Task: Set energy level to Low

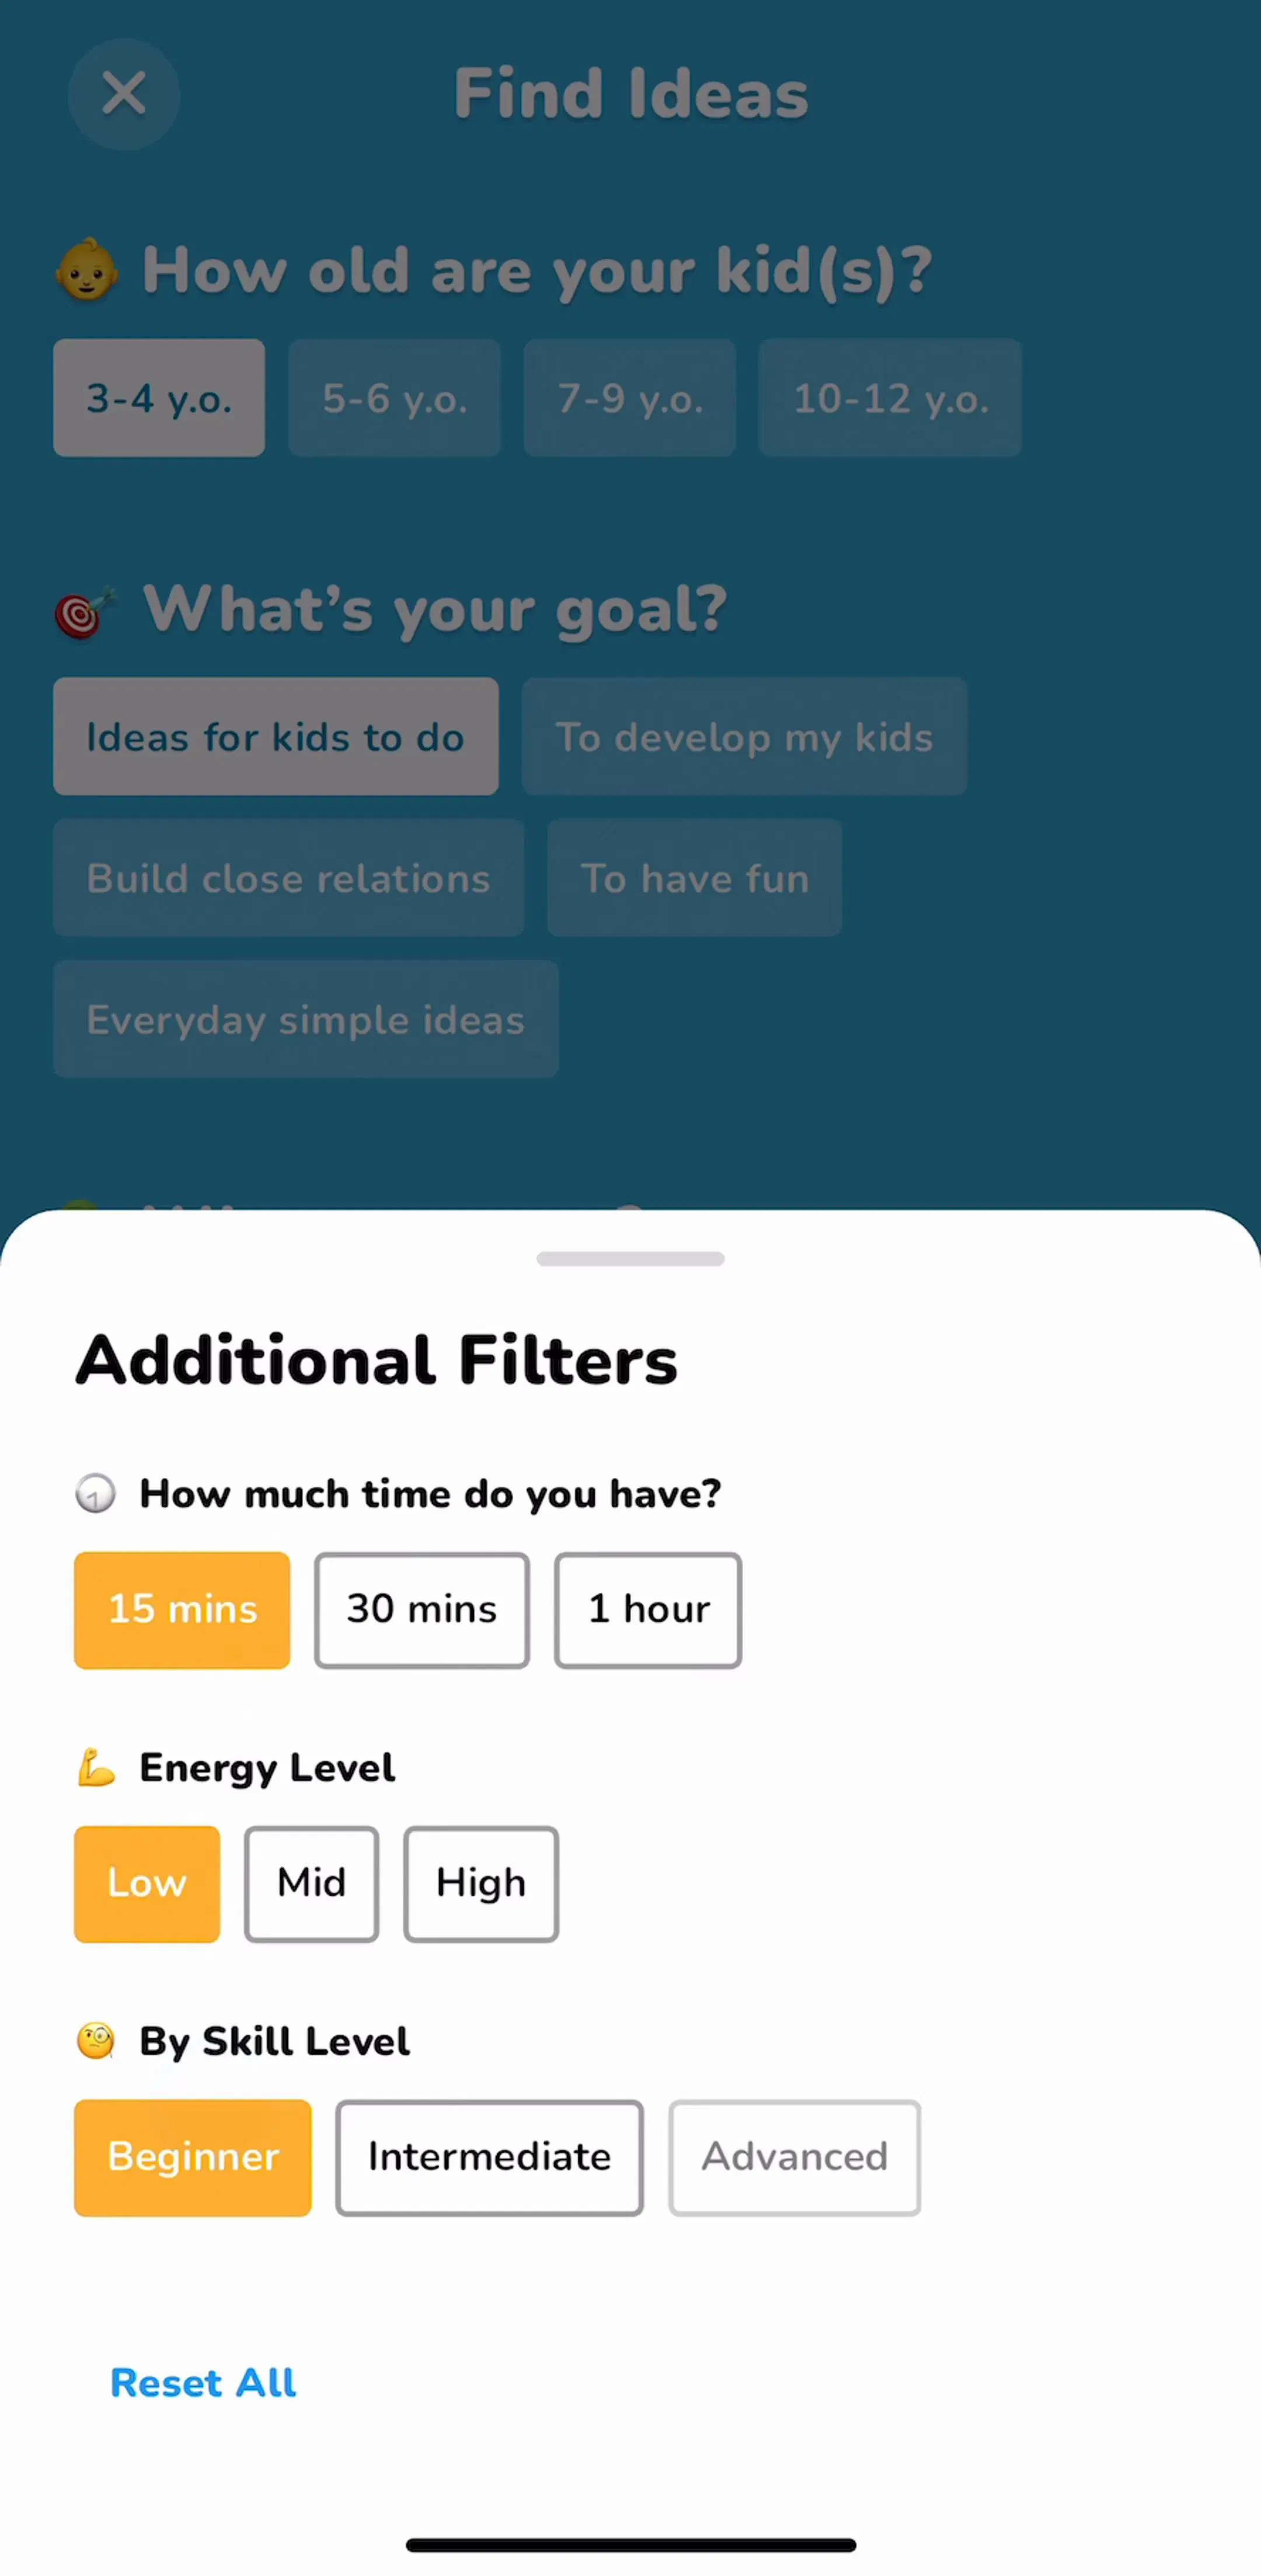Action: click(147, 1884)
